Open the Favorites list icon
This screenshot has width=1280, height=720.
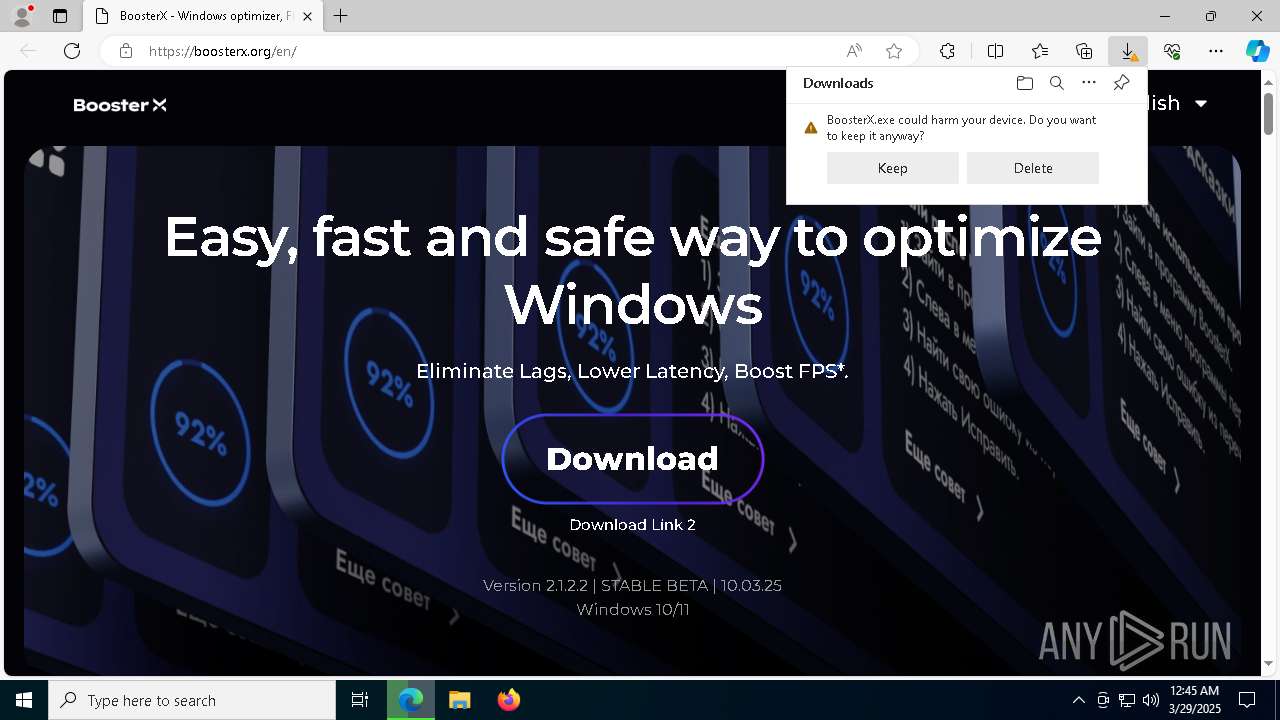coord(1040,51)
